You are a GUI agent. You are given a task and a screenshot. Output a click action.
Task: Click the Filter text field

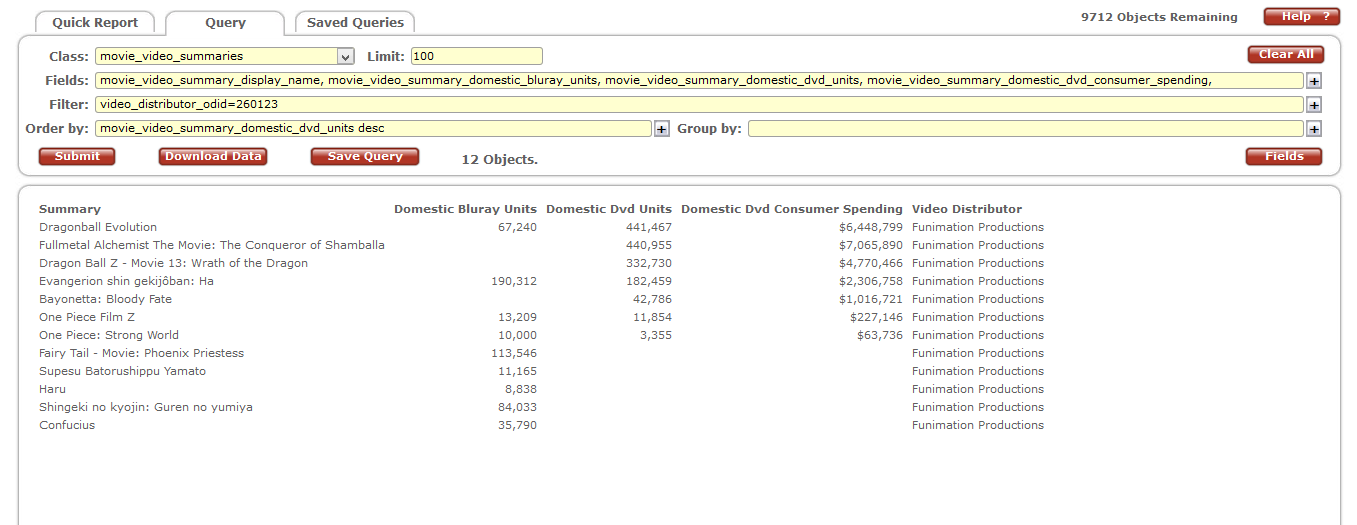(699, 104)
